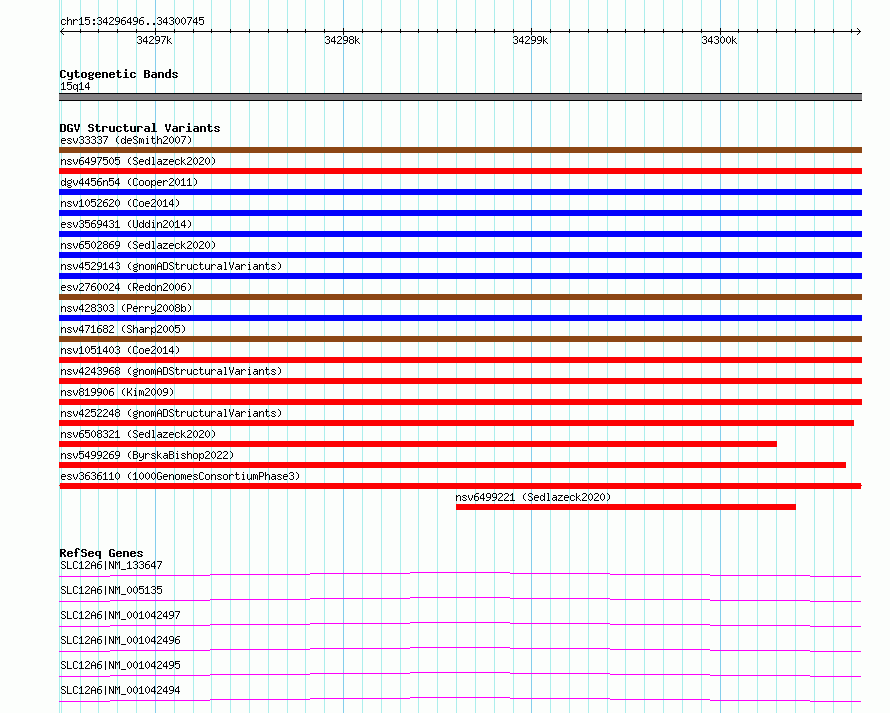Open the short nsv6499221 (Sedlazeck2020) label
Viewport: 890px width, 713px height.
[x=533, y=497]
